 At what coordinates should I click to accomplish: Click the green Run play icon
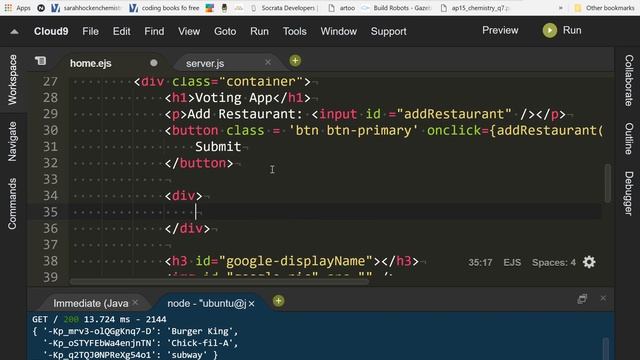[549, 31]
